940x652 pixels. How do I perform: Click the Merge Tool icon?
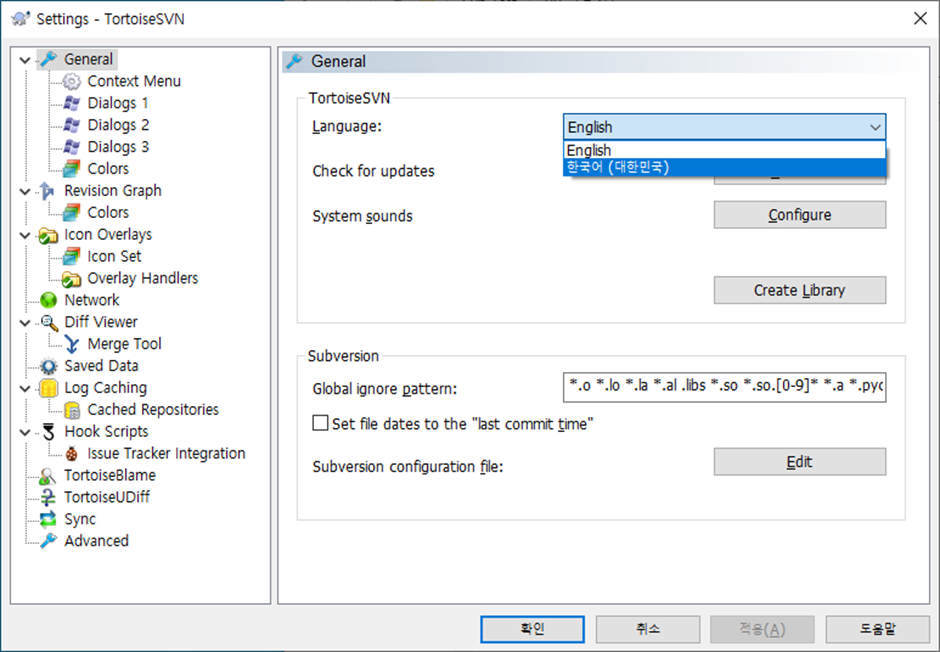point(71,344)
